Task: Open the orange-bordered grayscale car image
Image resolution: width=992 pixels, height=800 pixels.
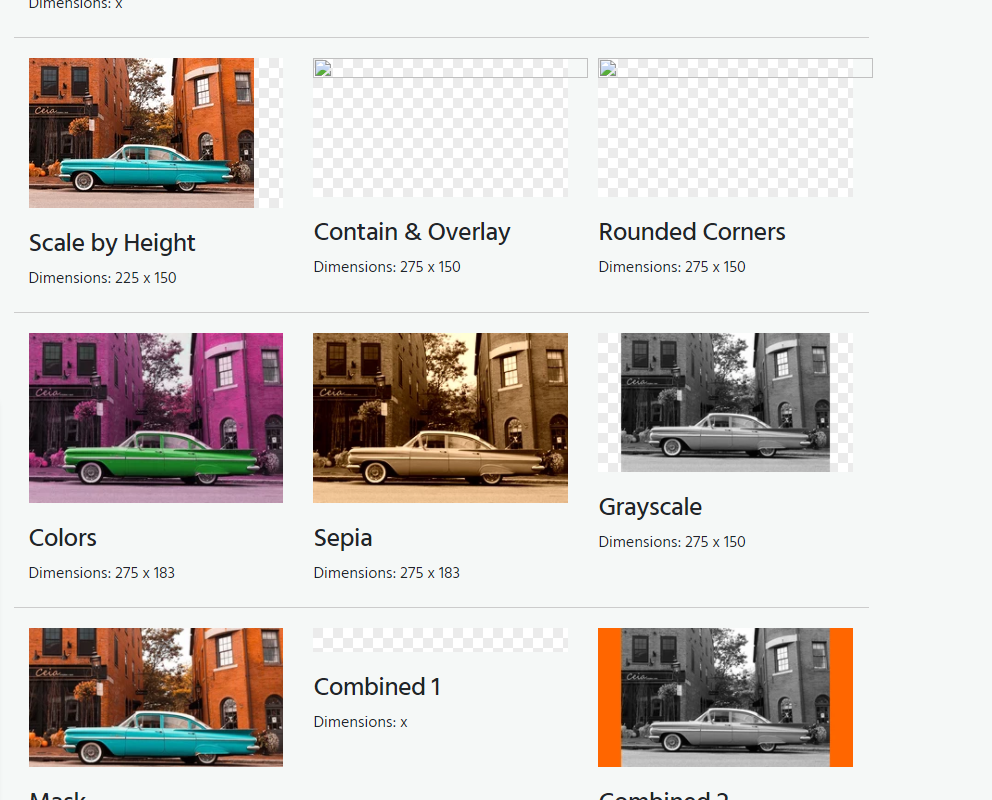Action: (725, 697)
